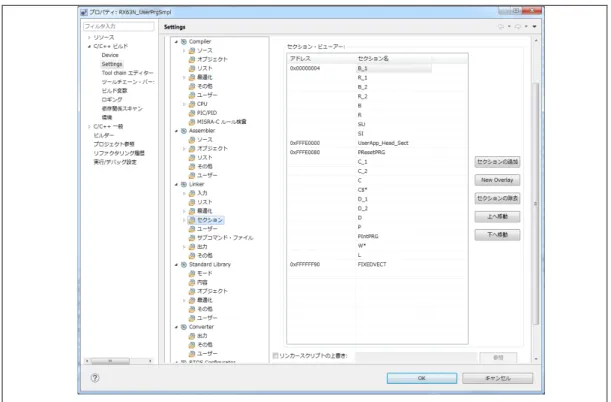
Task: Open the 実行/デバッグ設定 page
Action: point(115,162)
